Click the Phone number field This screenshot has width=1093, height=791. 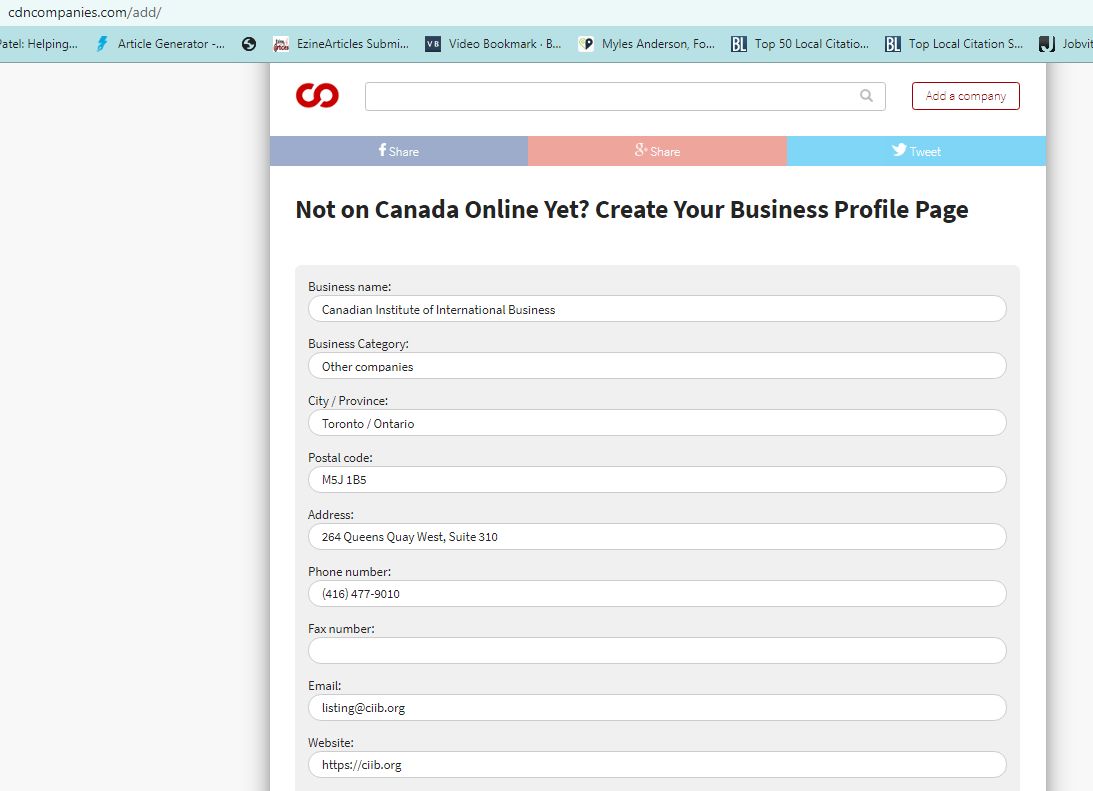coord(657,594)
